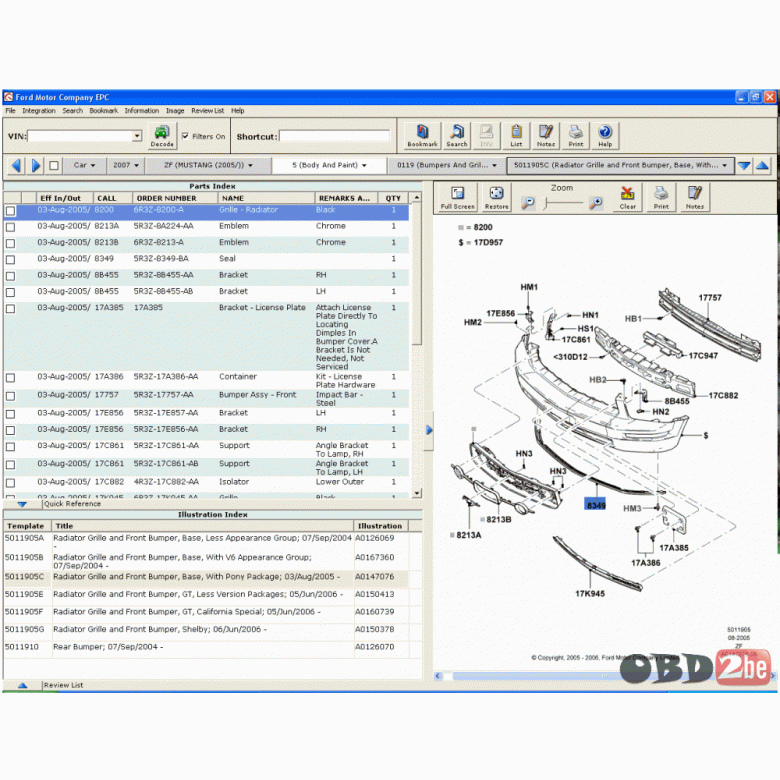Check the Grille - Radiator row checkbox
Screen dimensions: 780x780
click(x=10, y=211)
